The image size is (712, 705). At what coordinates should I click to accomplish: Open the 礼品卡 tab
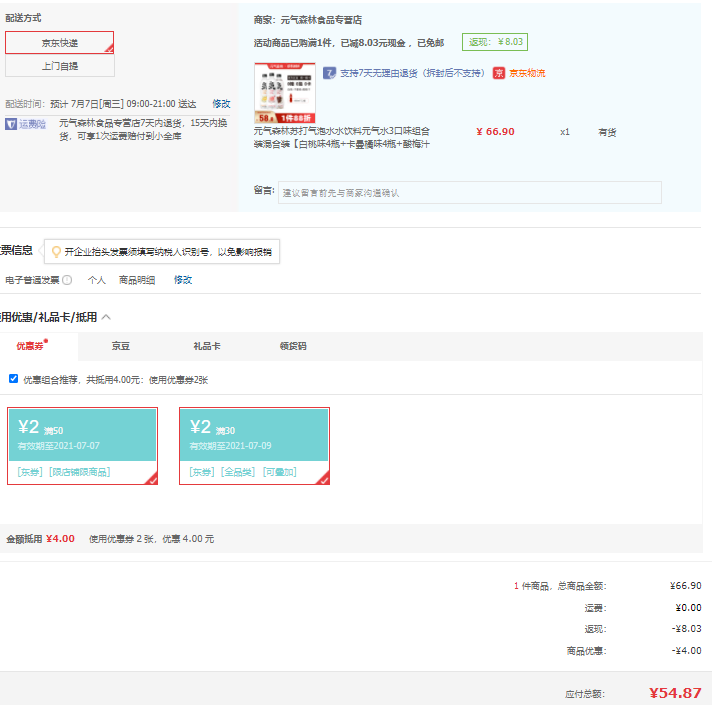[x=207, y=346]
